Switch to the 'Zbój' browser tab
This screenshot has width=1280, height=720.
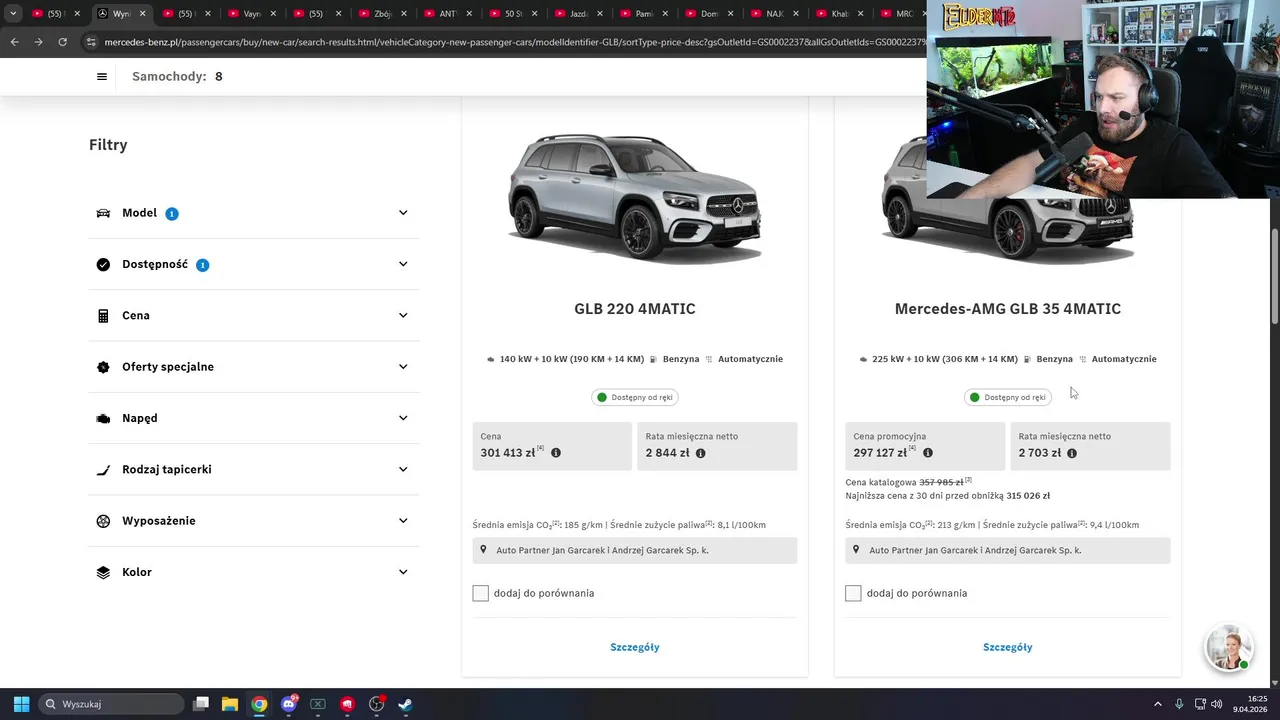pyautogui.click(x=381, y=14)
